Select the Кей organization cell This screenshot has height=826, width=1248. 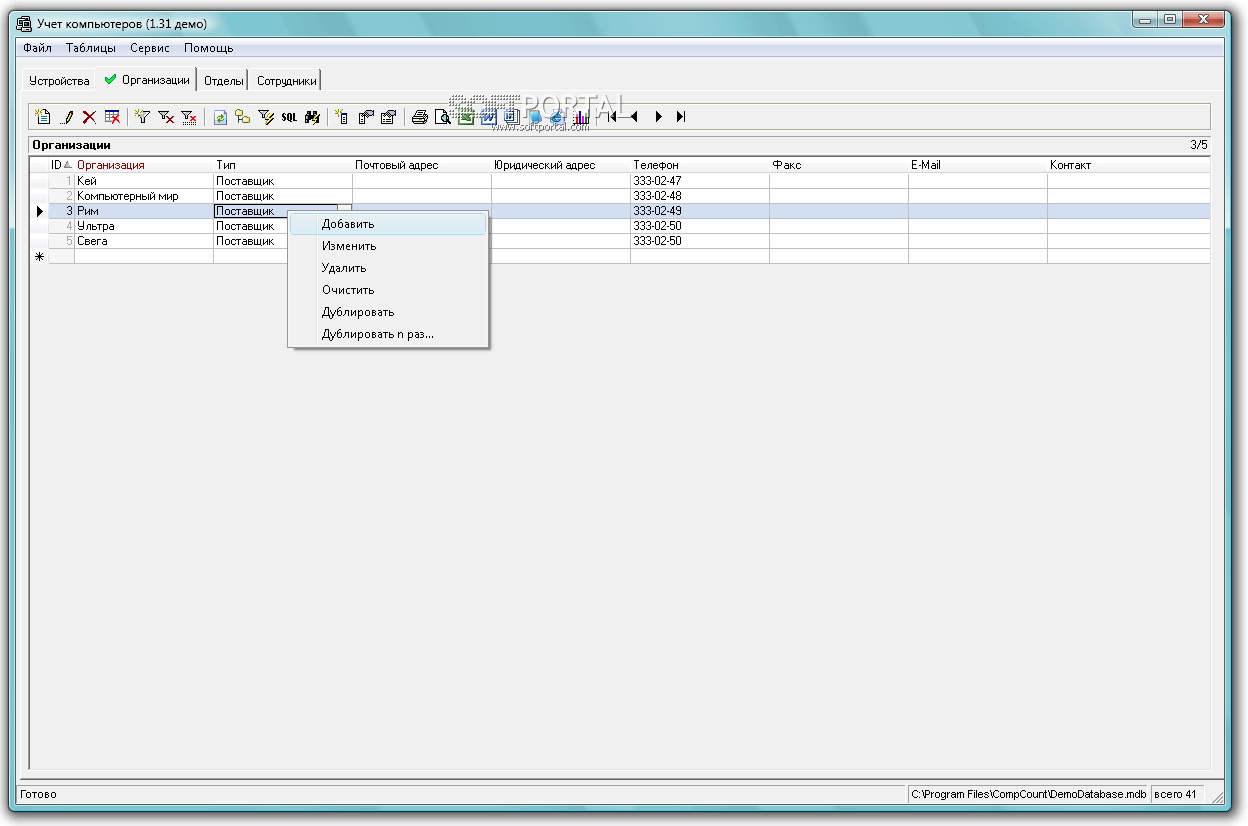click(x=144, y=181)
